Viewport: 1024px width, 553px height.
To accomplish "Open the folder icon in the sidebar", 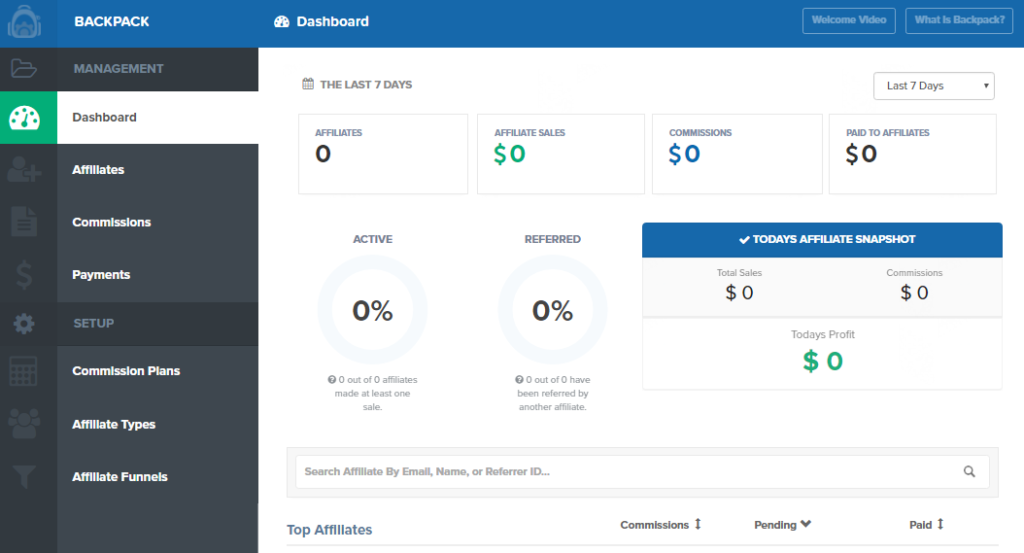I will pyautogui.click(x=24, y=69).
